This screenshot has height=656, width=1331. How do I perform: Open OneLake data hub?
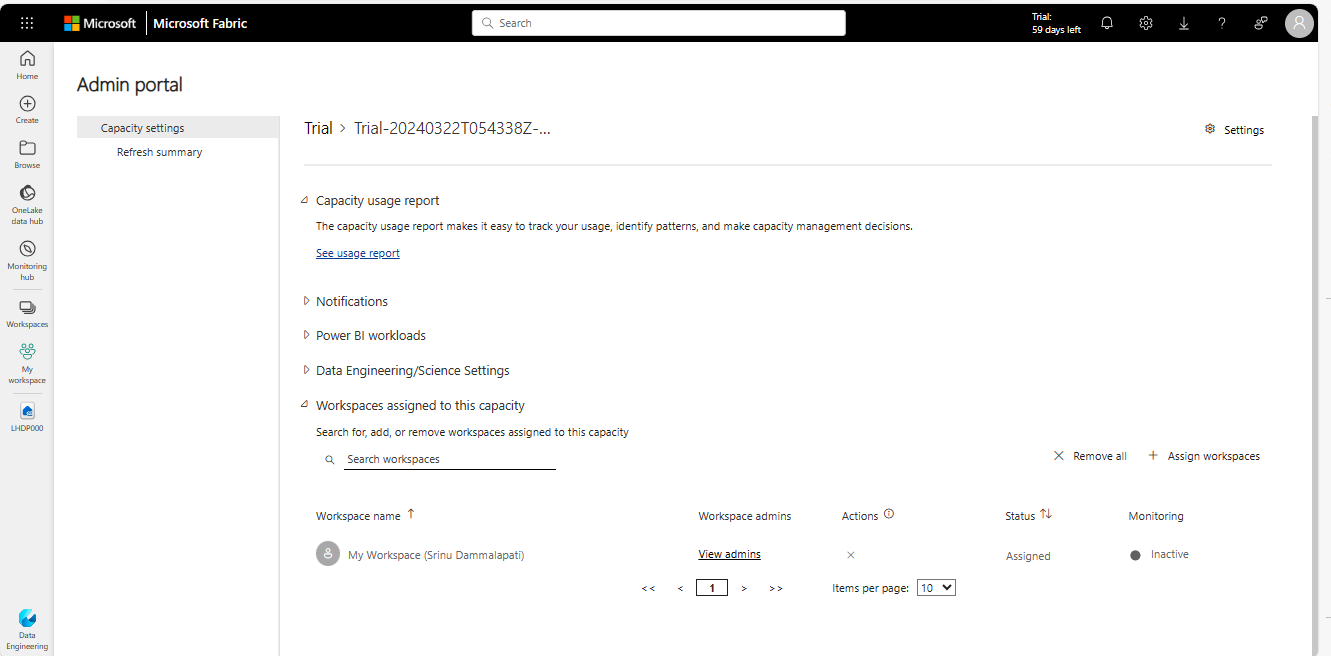pos(27,204)
